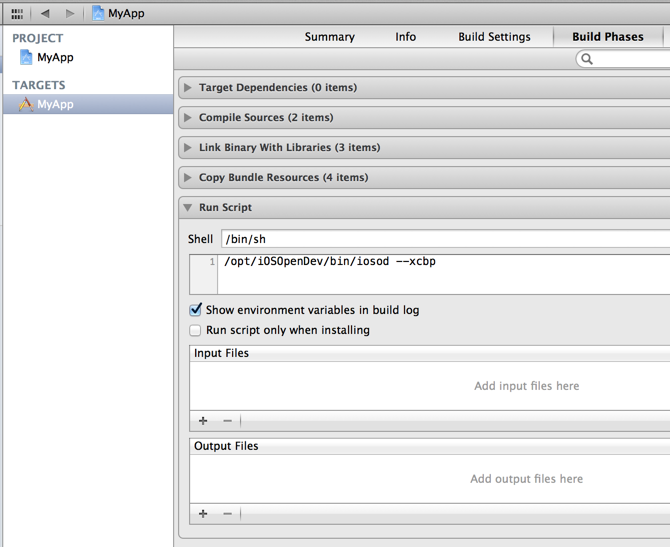Go forward with the right arrow
The image size is (670, 547).
pos(69,13)
